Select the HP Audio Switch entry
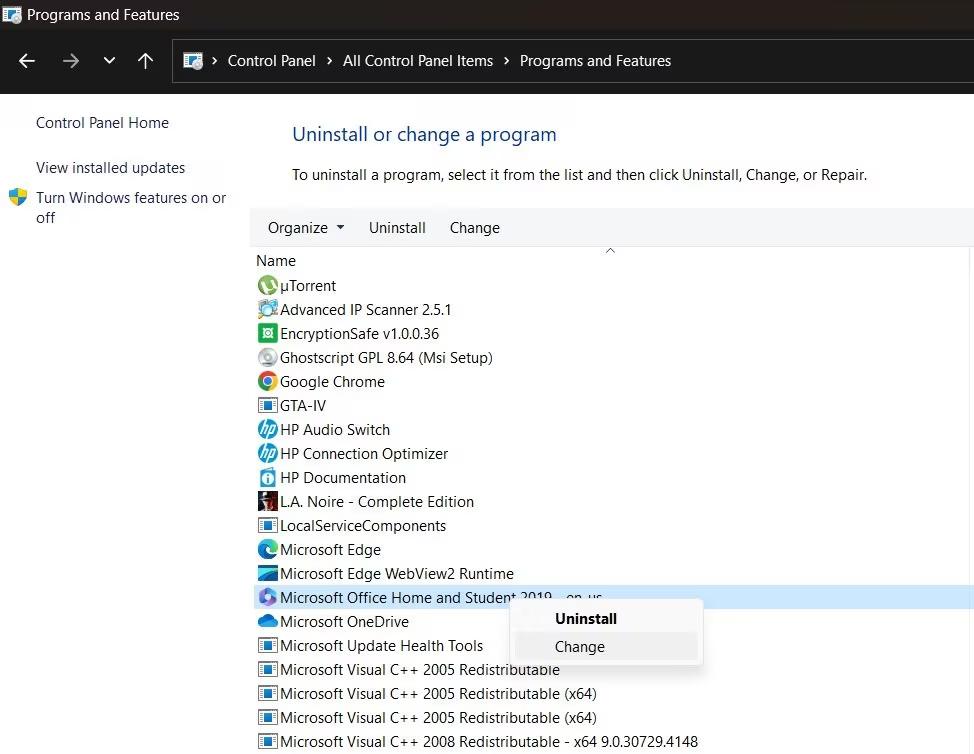974x754 pixels. tap(335, 430)
